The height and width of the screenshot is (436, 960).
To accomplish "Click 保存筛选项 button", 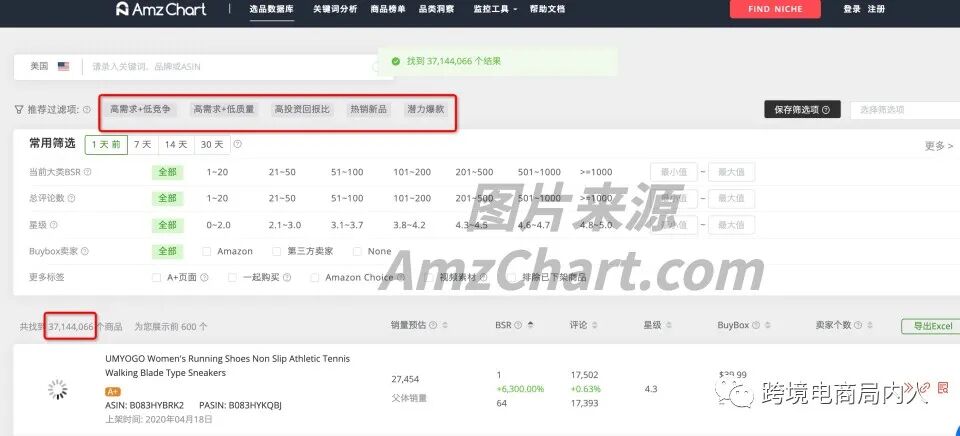I will click(802, 110).
